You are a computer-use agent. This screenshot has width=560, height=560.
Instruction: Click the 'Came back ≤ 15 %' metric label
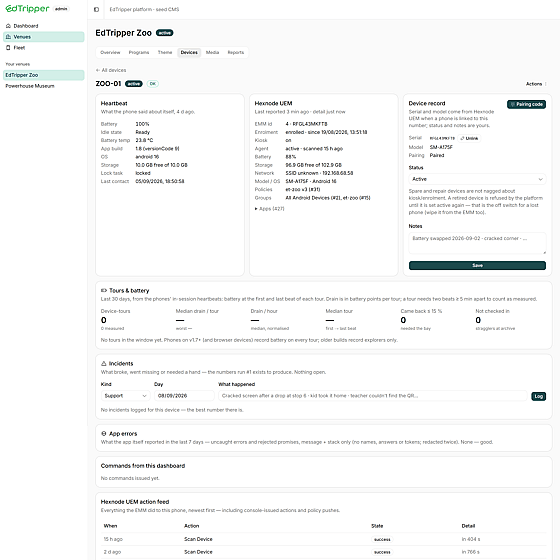click(421, 311)
